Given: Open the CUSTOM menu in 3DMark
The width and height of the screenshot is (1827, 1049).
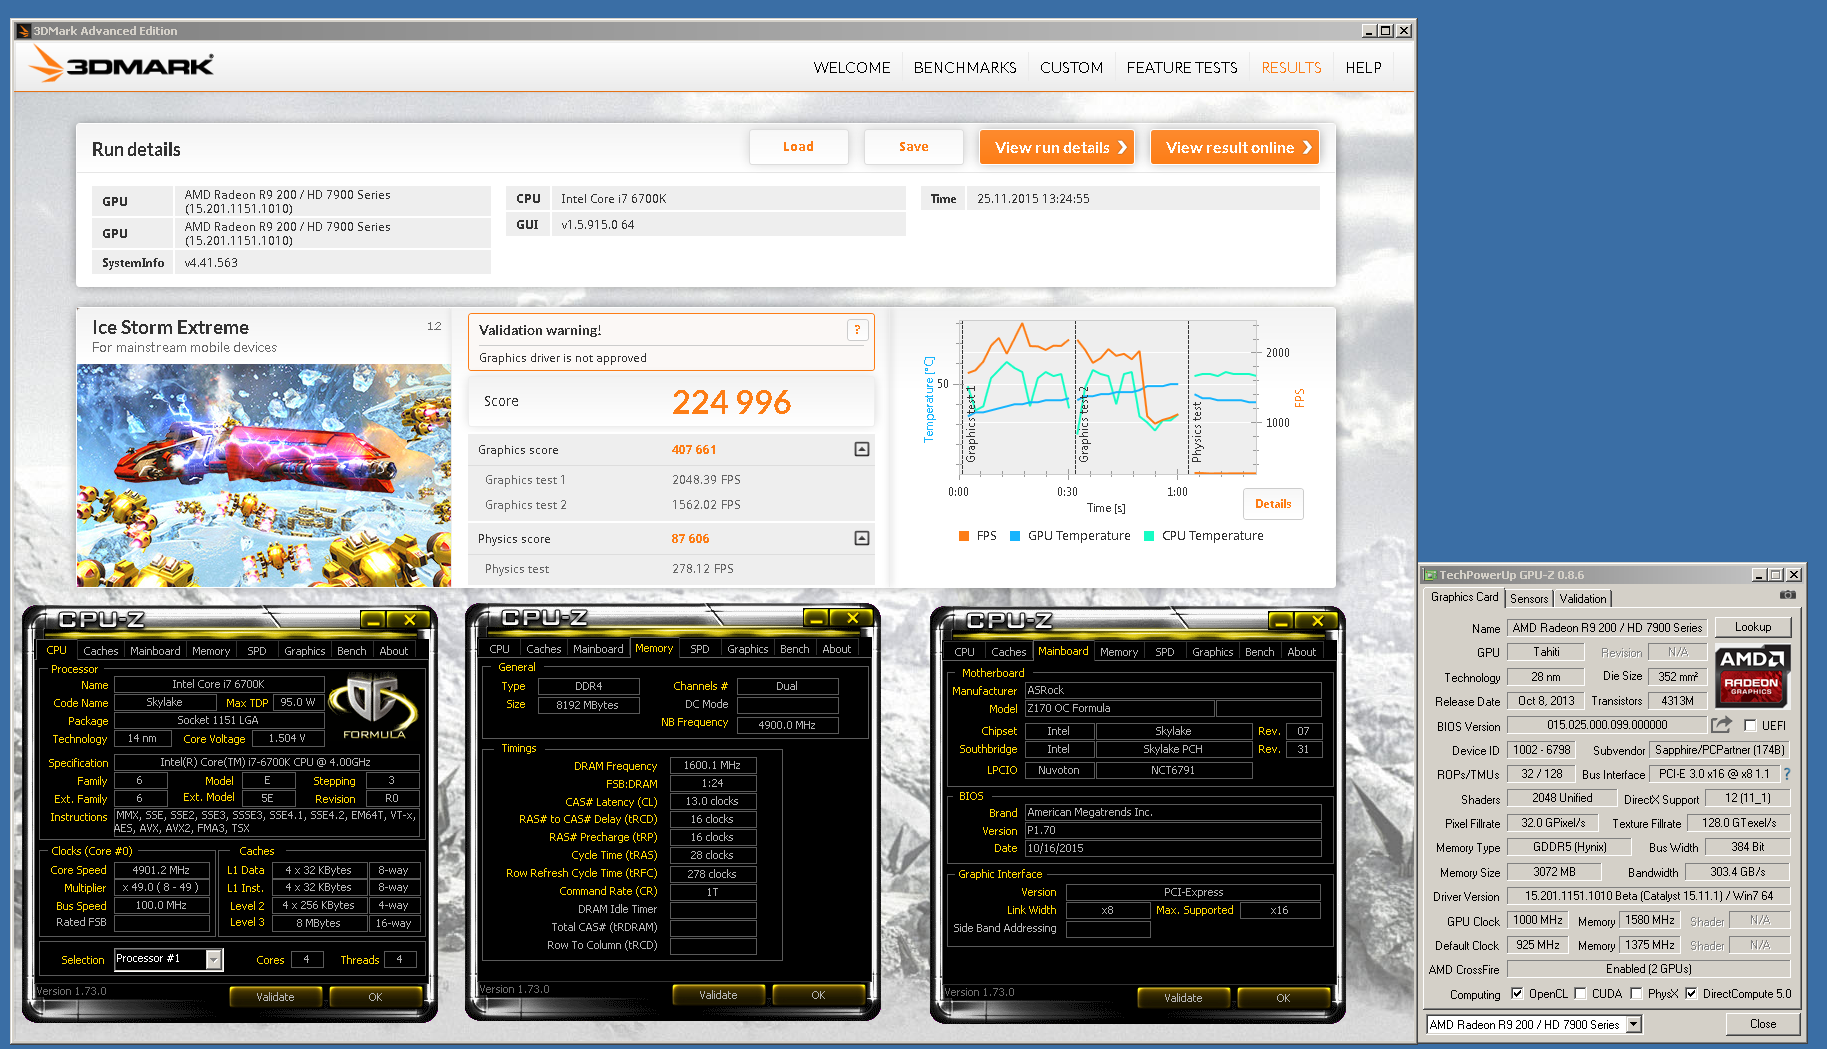Looking at the screenshot, I should tap(1071, 68).
